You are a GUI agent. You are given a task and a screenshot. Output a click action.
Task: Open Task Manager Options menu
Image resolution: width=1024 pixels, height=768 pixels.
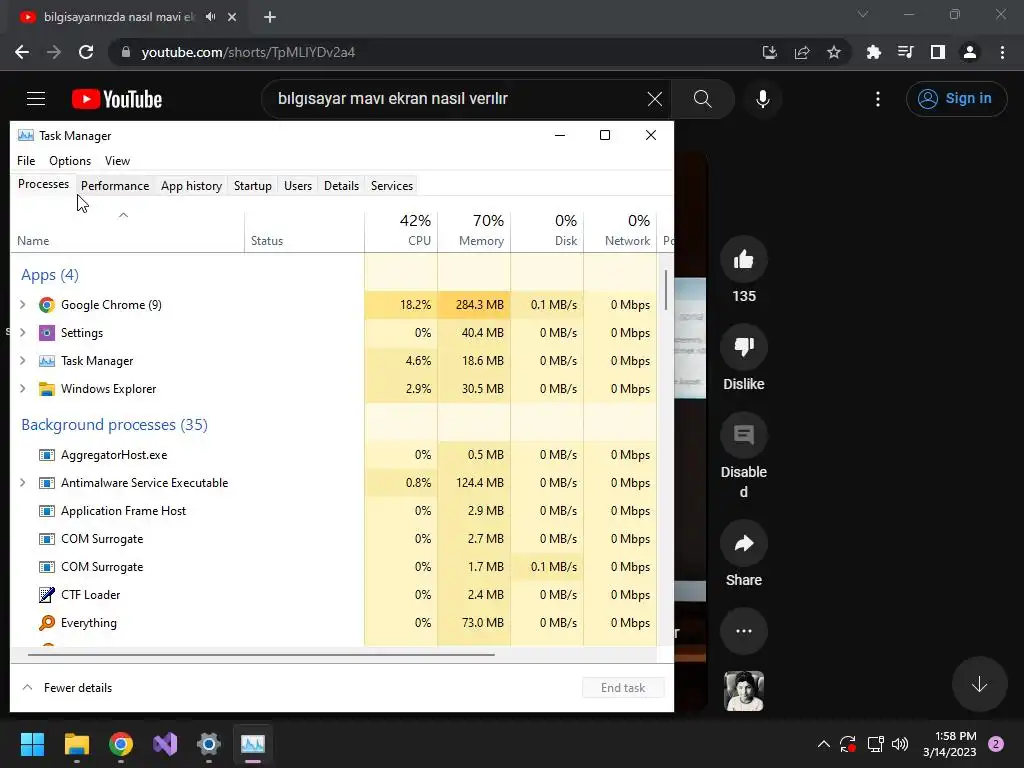pos(70,161)
